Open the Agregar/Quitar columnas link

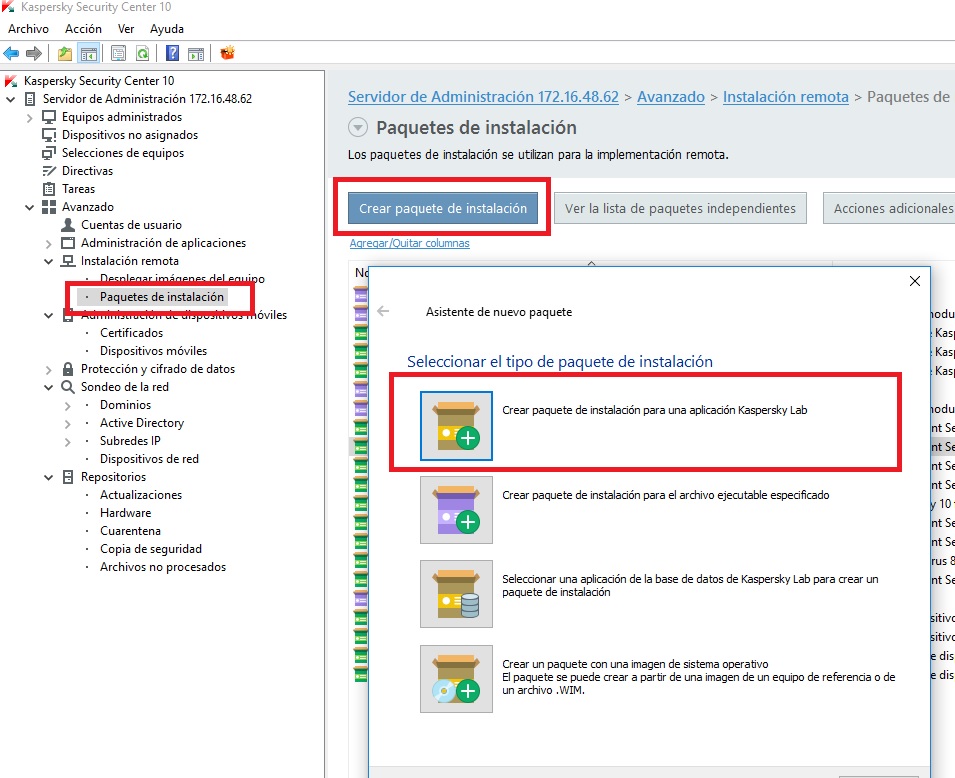pos(409,243)
